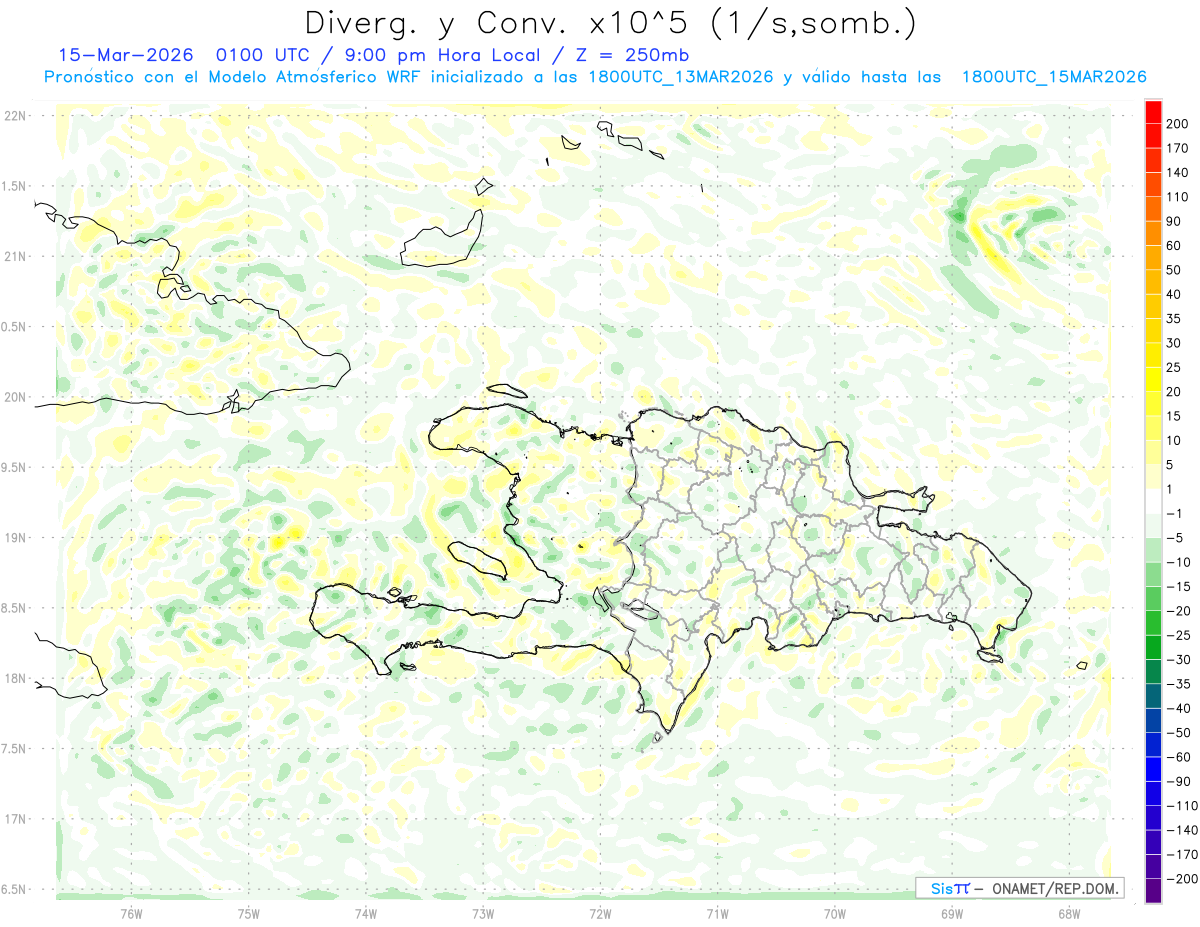Pick the white swatch between 1 and -1

[1153, 502]
